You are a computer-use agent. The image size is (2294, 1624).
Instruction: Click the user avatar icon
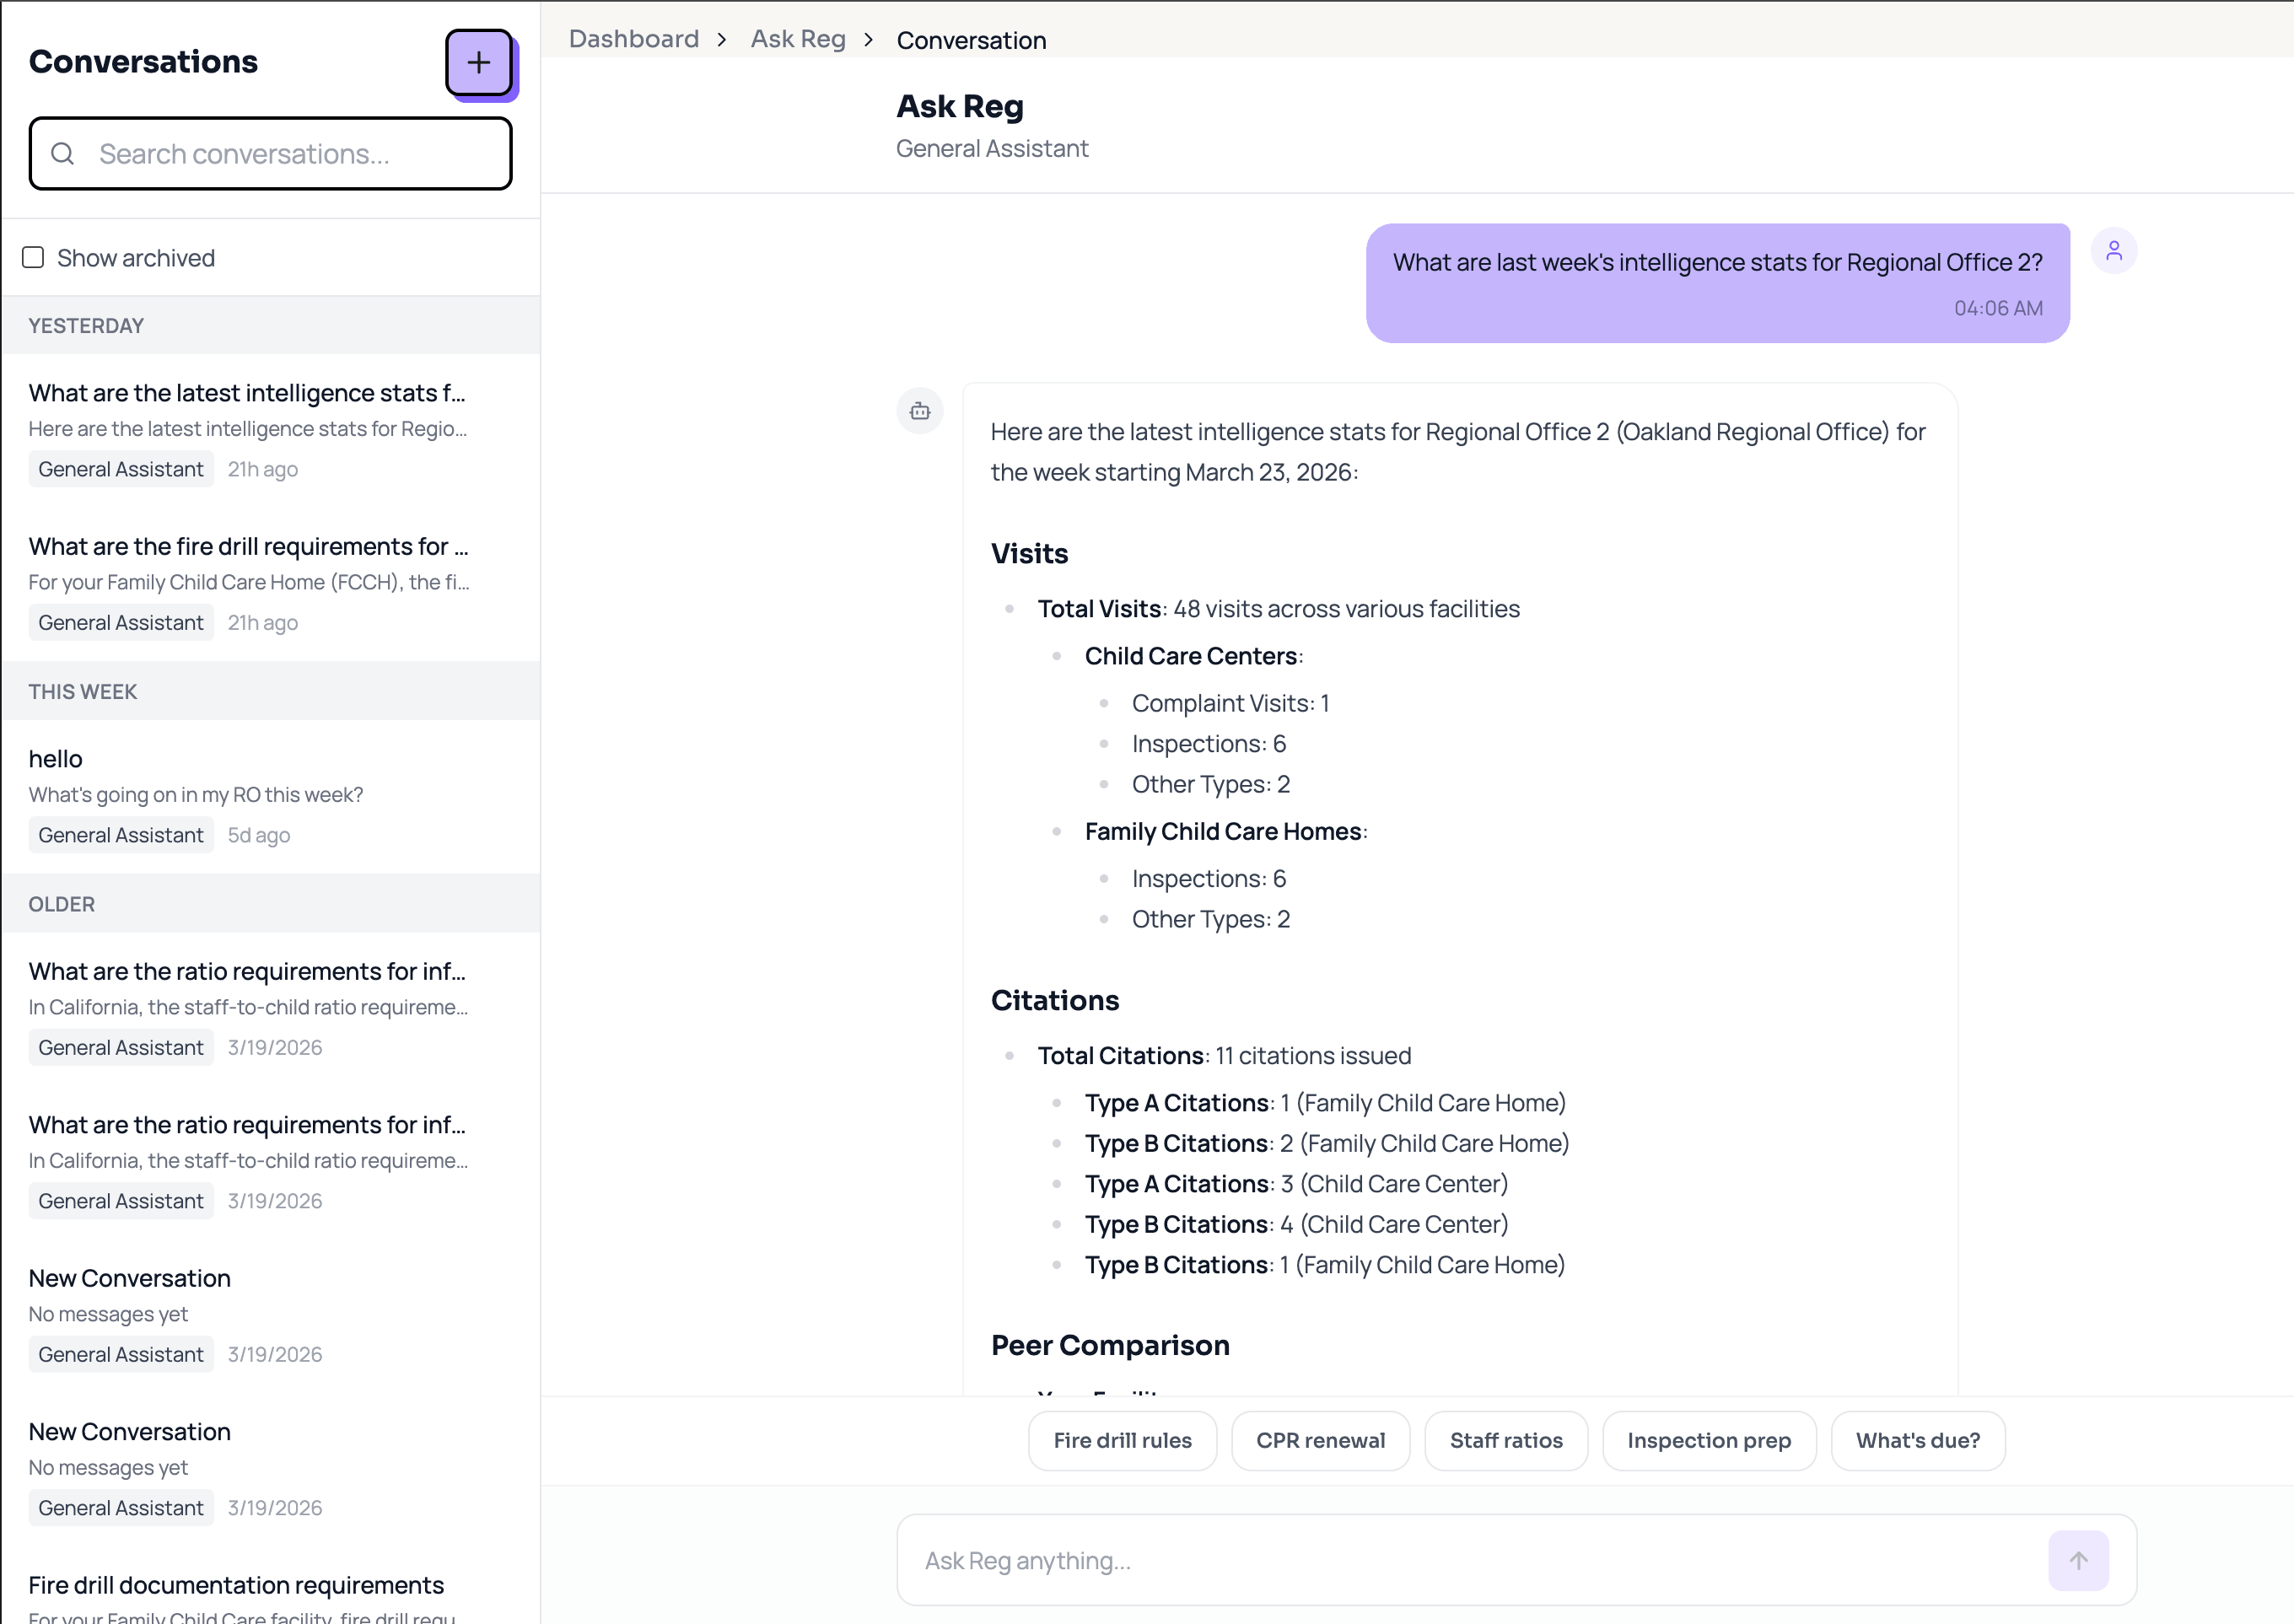click(x=2114, y=250)
